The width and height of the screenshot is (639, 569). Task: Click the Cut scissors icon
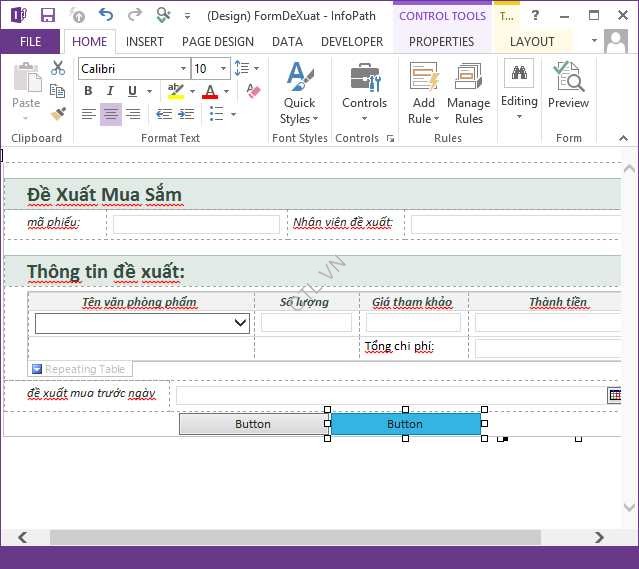pos(58,68)
